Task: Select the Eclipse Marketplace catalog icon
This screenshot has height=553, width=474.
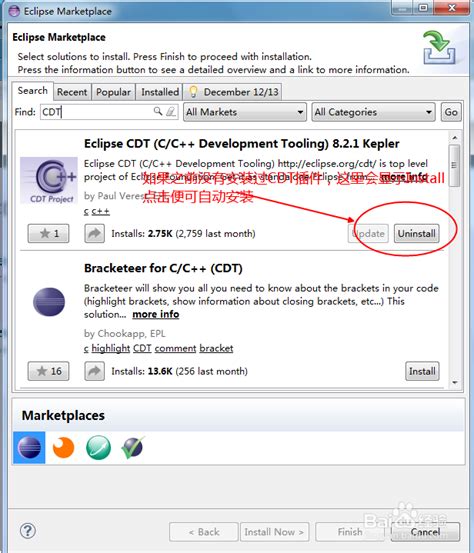Action: tap(29, 448)
